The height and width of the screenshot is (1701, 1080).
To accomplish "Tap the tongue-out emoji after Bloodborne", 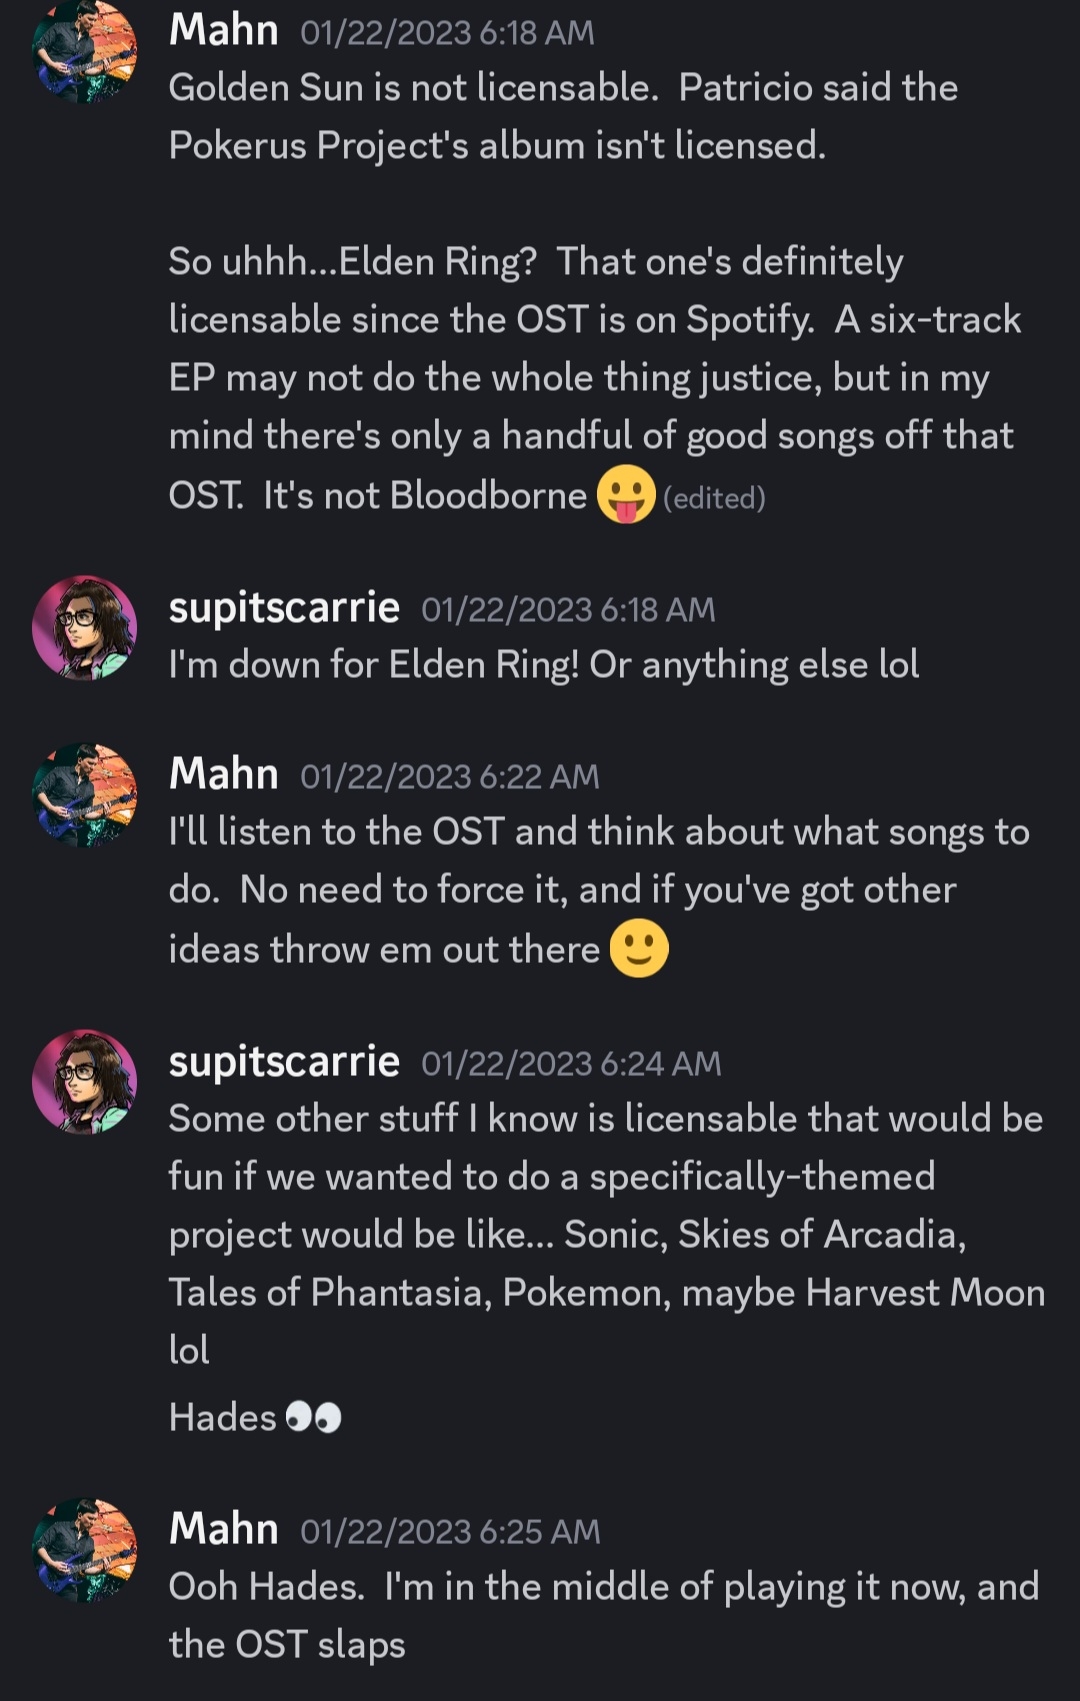I will [x=626, y=495].
